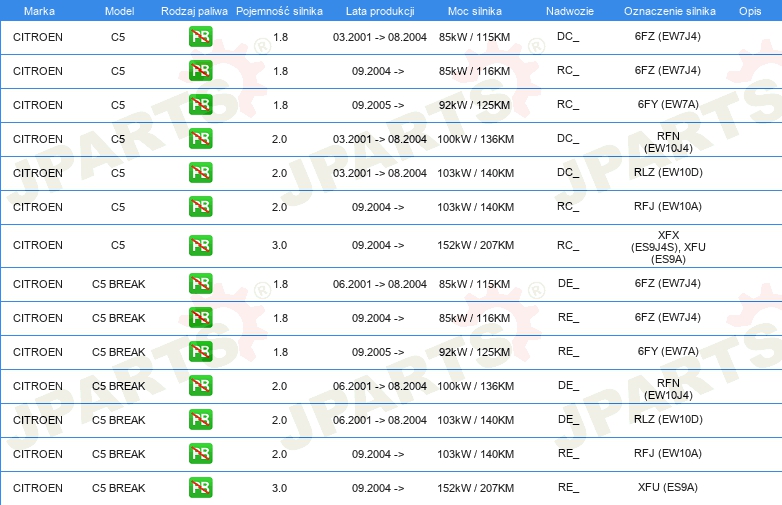Click the Moc silnika column header
This screenshot has height=505, width=782.
(x=475, y=11)
